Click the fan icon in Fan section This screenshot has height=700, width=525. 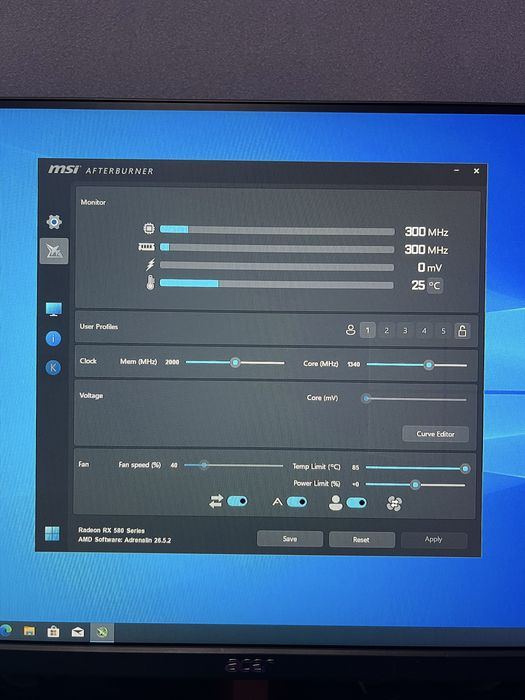pyautogui.click(x=394, y=504)
